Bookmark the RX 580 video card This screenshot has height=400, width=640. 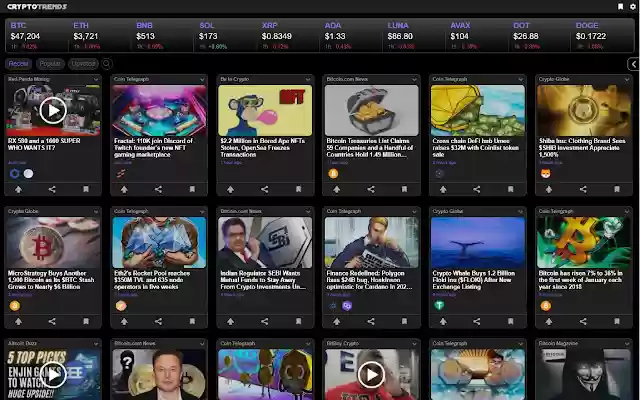[86, 189]
